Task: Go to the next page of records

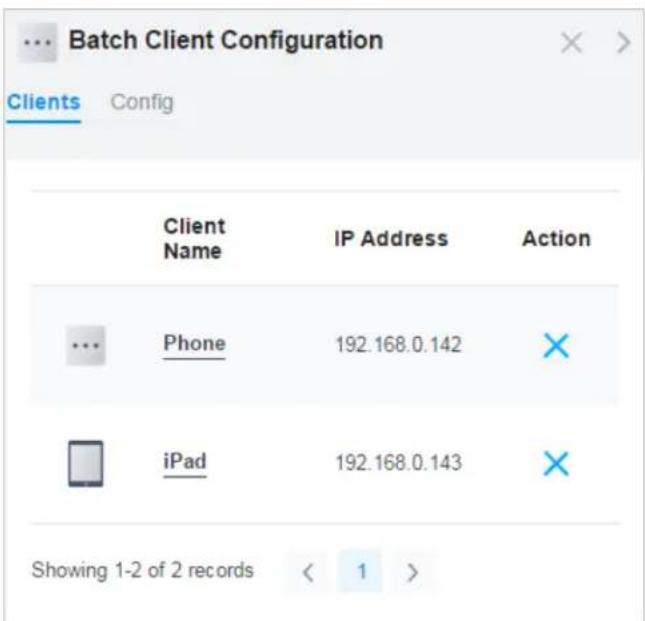Action: coord(412,572)
